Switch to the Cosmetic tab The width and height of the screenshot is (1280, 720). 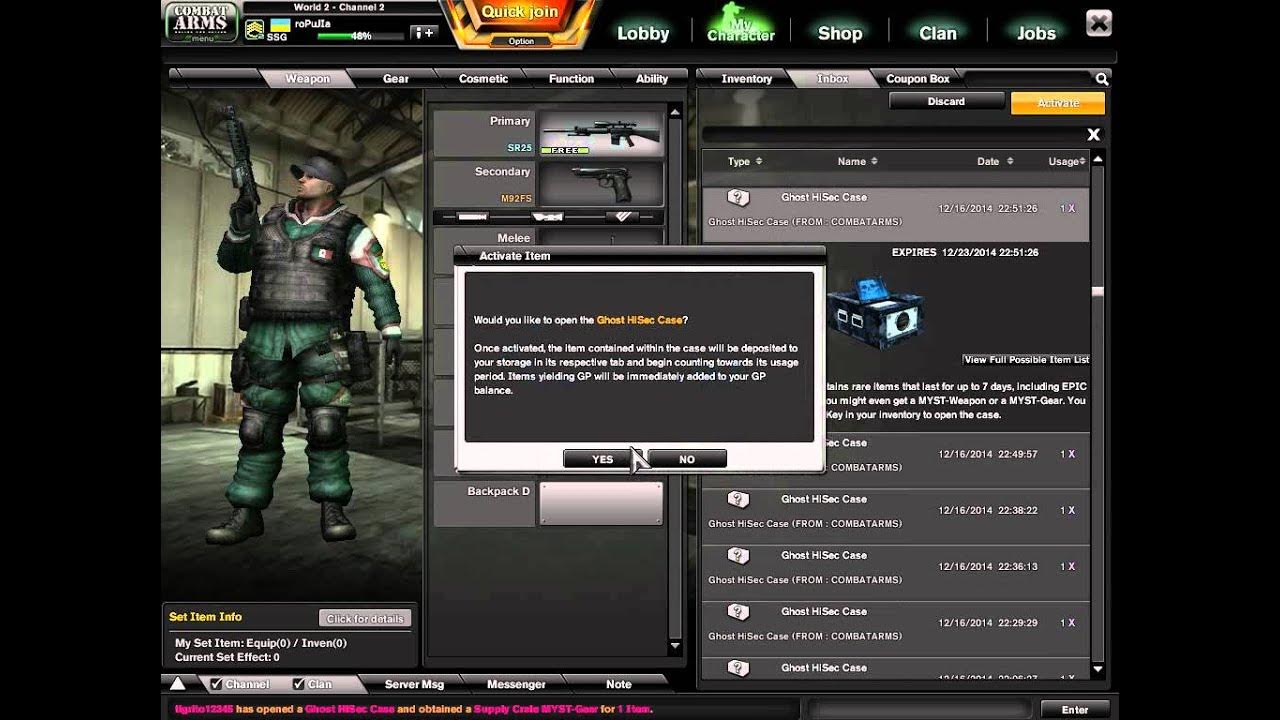[x=483, y=79]
